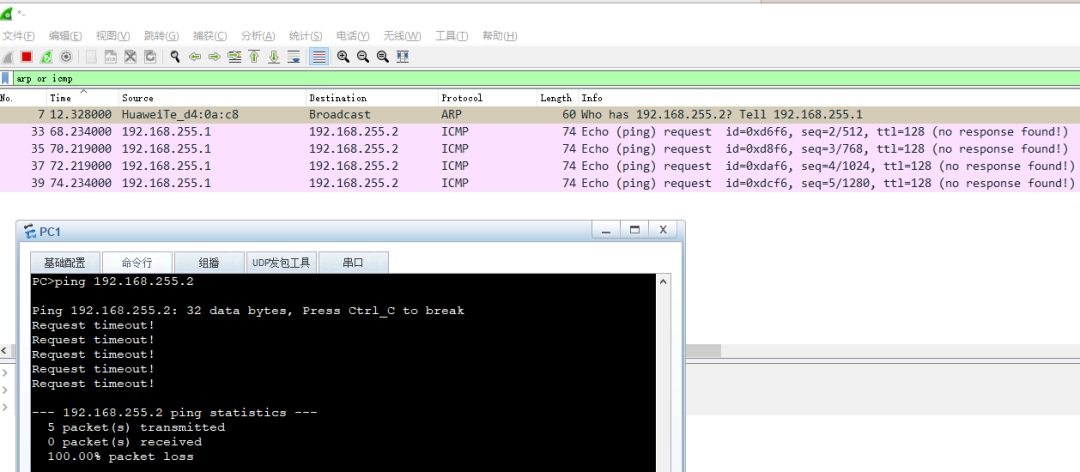Stop the running capture with red square

tap(27, 57)
